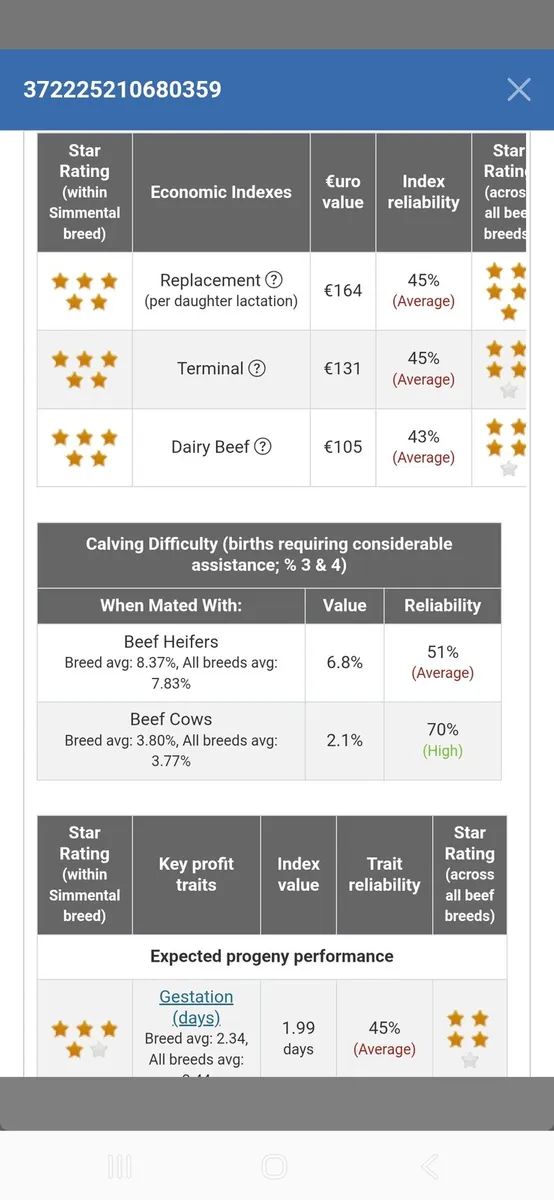Click the Calving Difficulty table header
This screenshot has height=1200, width=554.
pos(269,555)
